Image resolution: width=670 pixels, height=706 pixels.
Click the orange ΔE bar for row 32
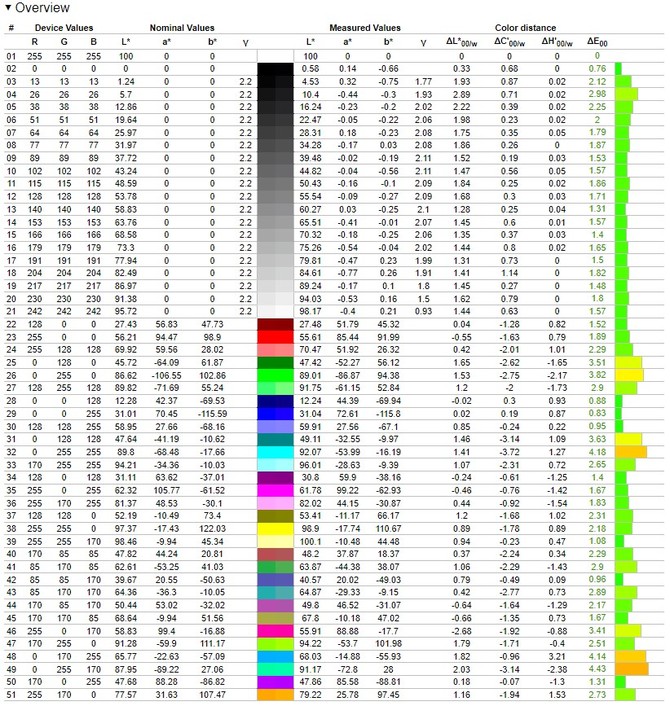631,452
